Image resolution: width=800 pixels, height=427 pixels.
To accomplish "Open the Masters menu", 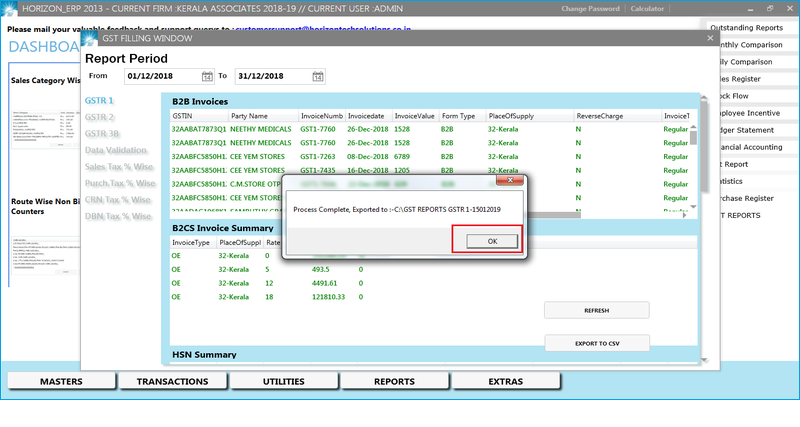I will pos(61,382).
